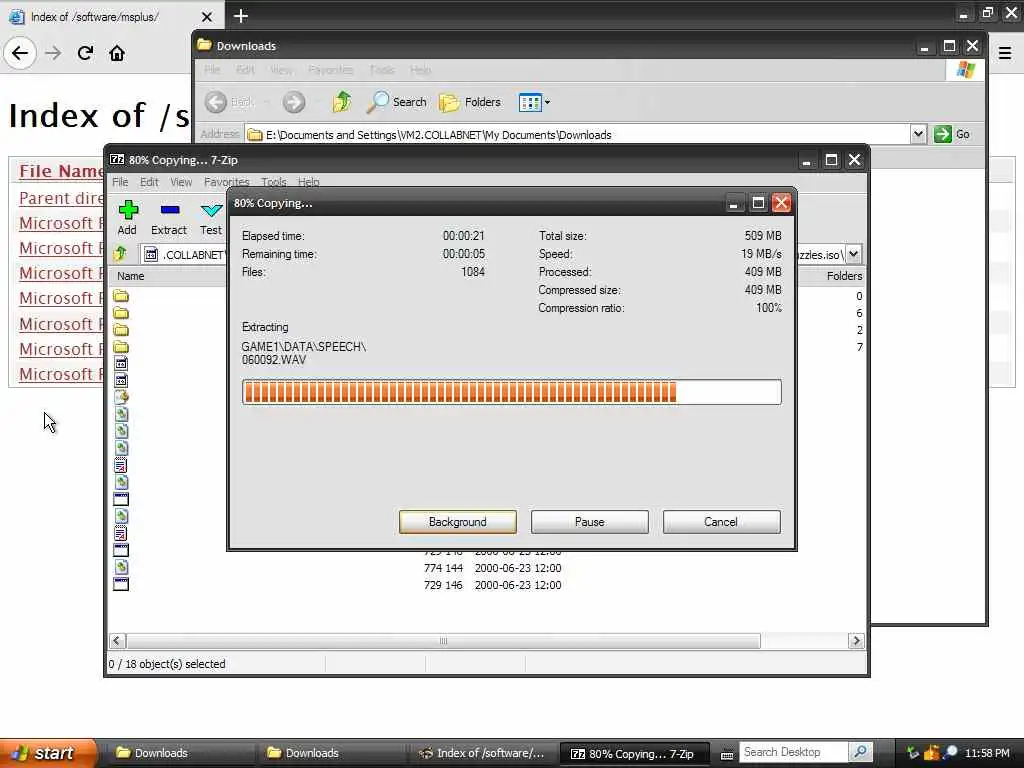Open File menu in 7-Zip window

120,182
